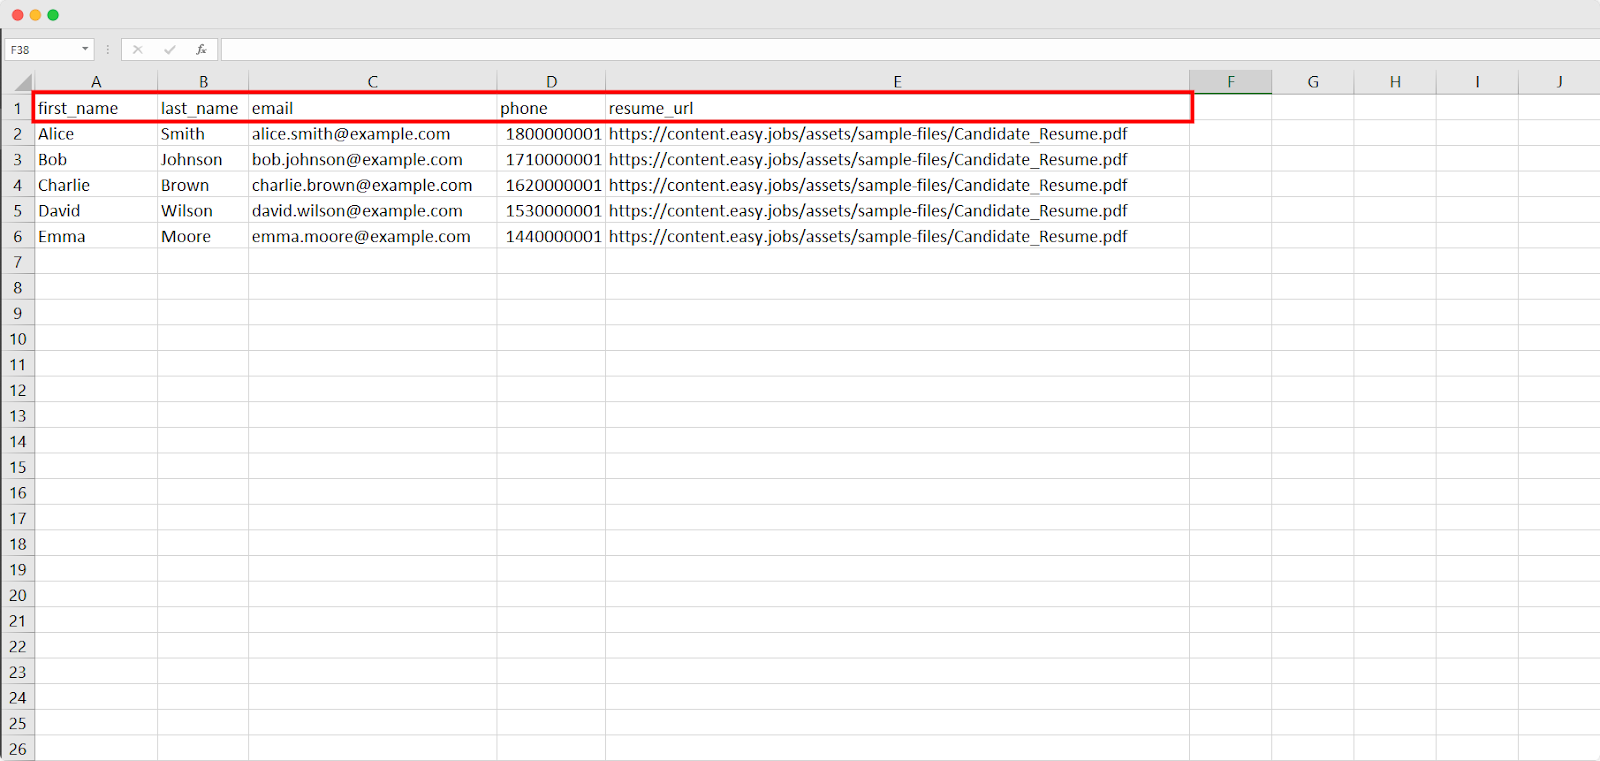This screenshot has height=761, width=1600.
Task: Click the Name Box showing F38
Action: pos(40,49)
